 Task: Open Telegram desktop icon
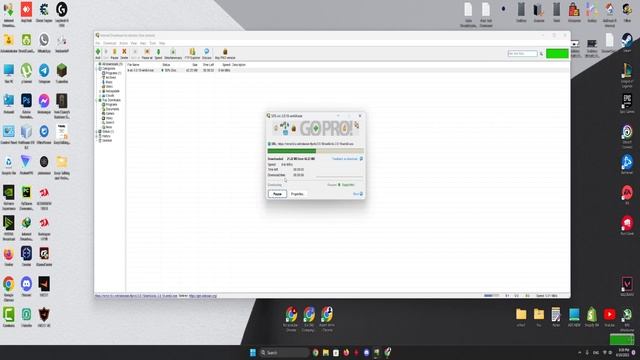click(44, 73)
